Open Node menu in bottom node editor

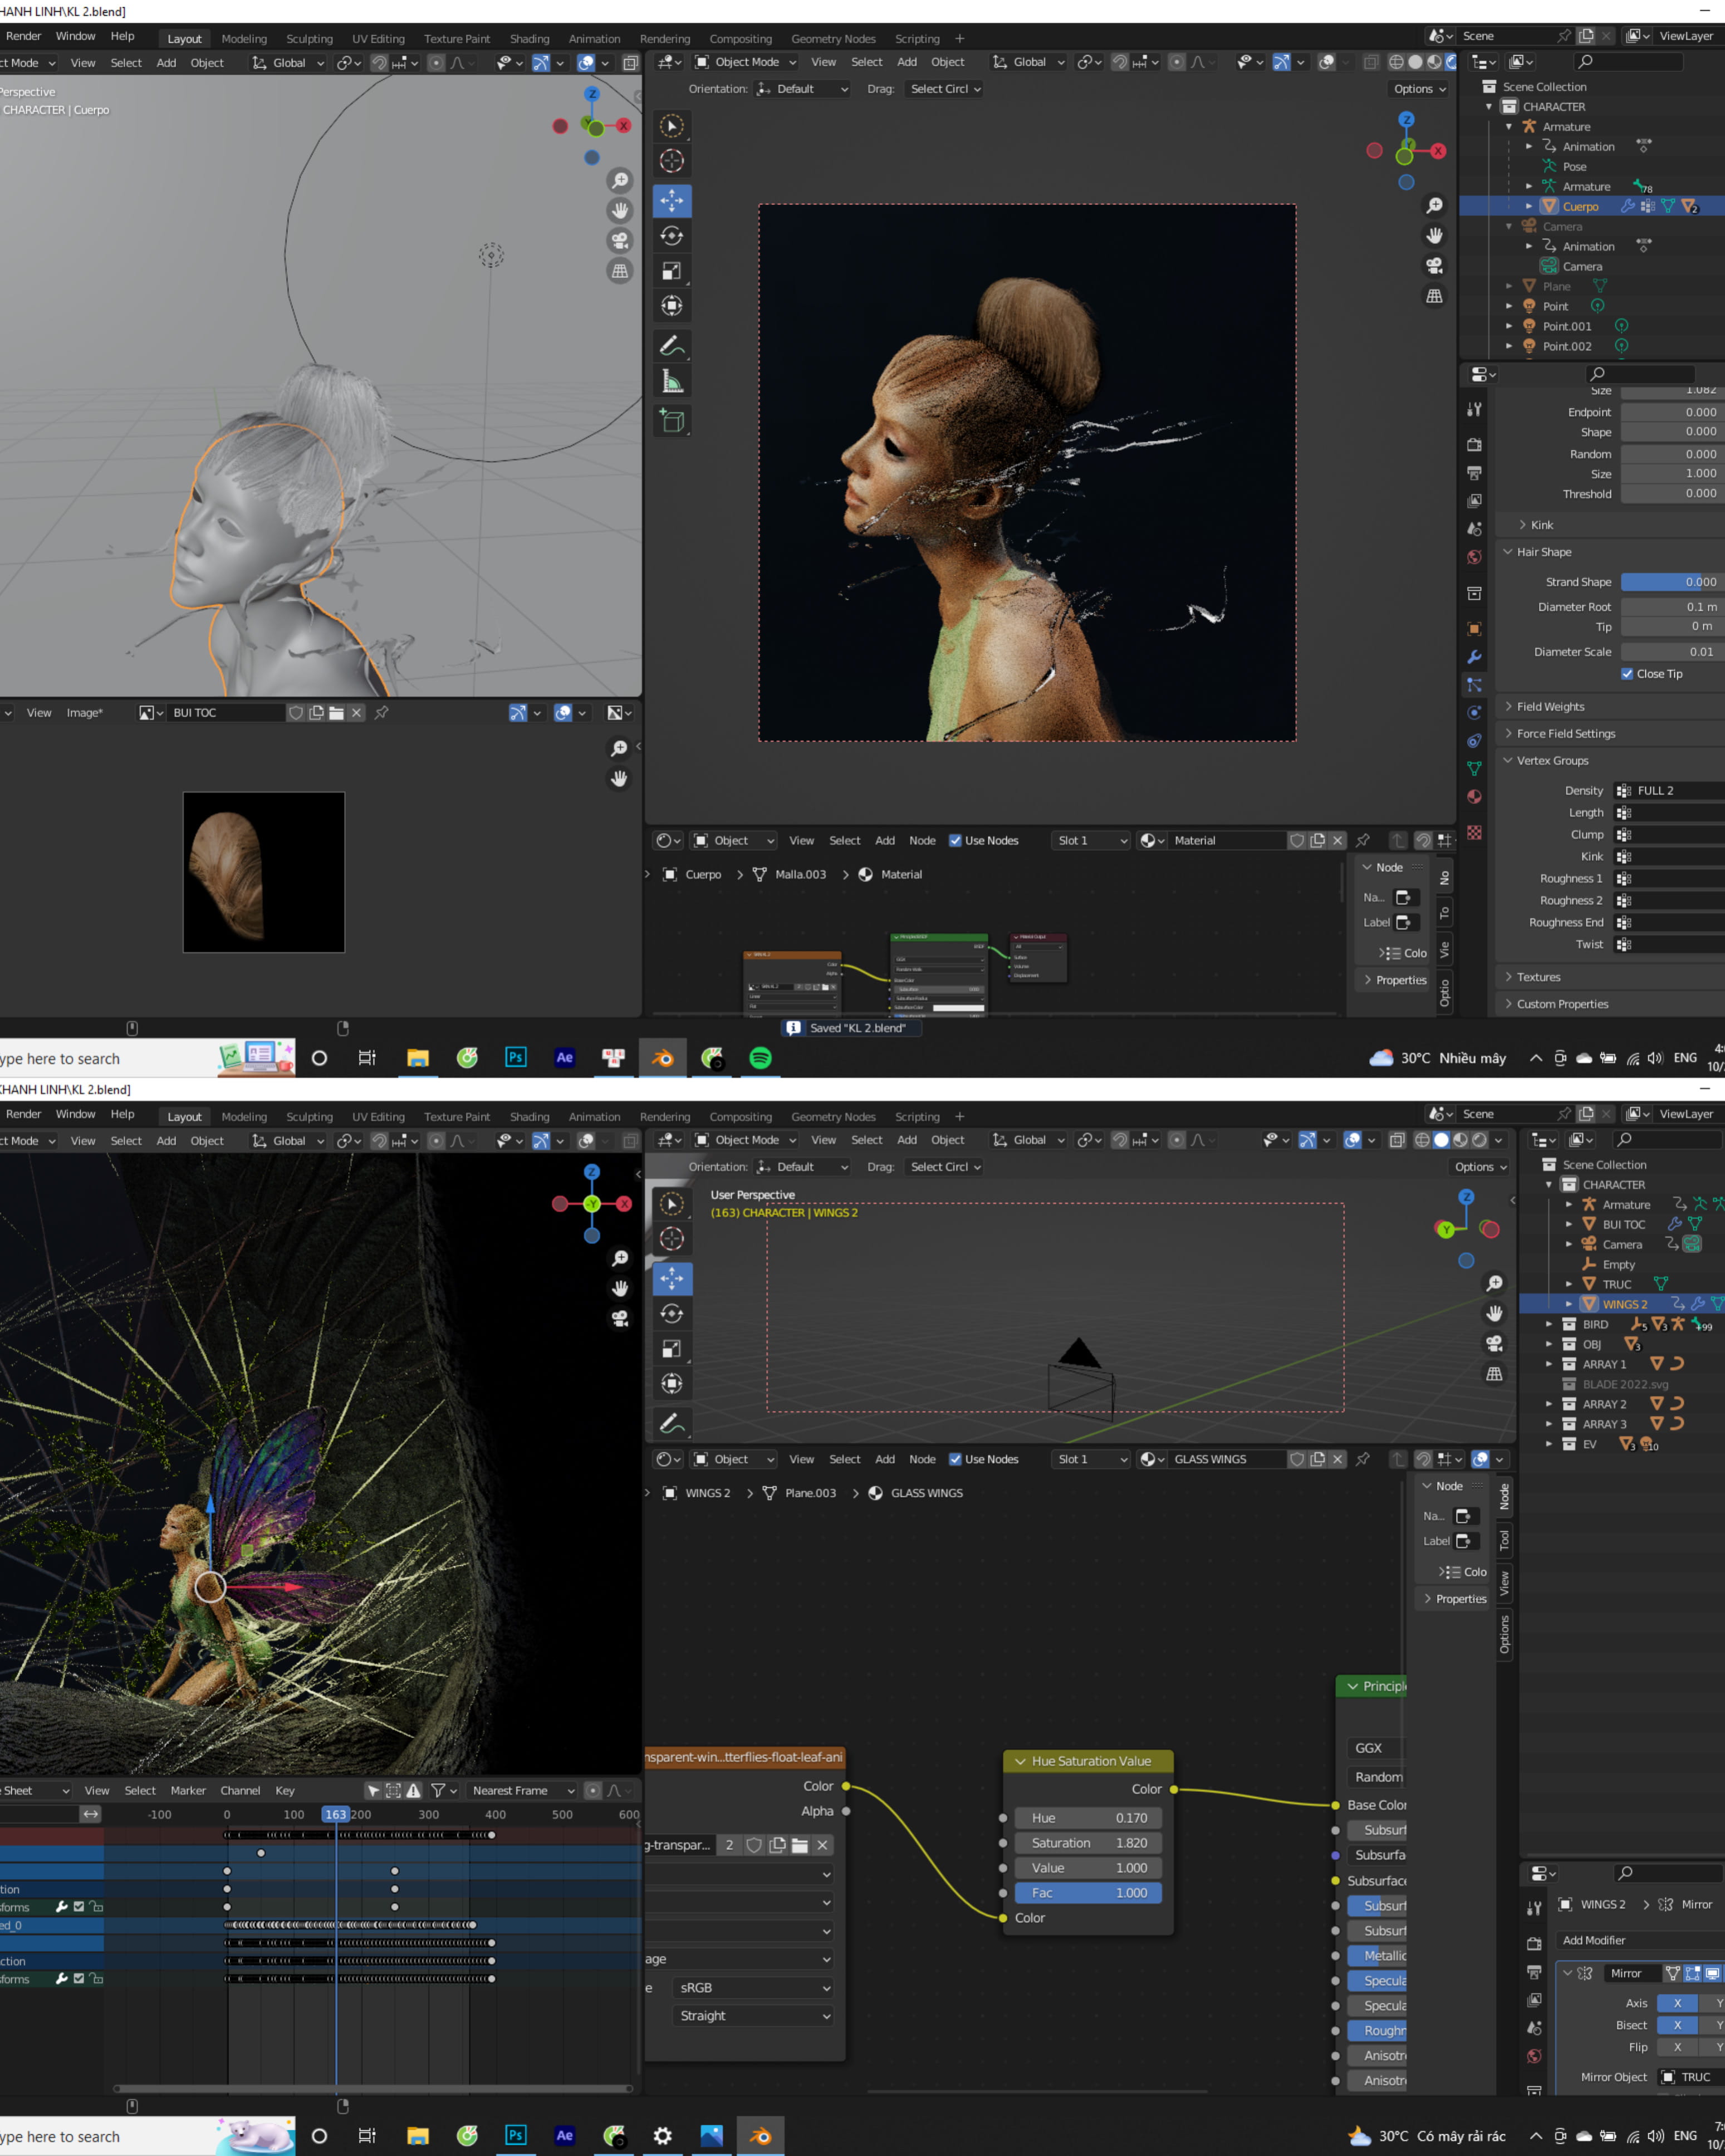pos(922,1459)
